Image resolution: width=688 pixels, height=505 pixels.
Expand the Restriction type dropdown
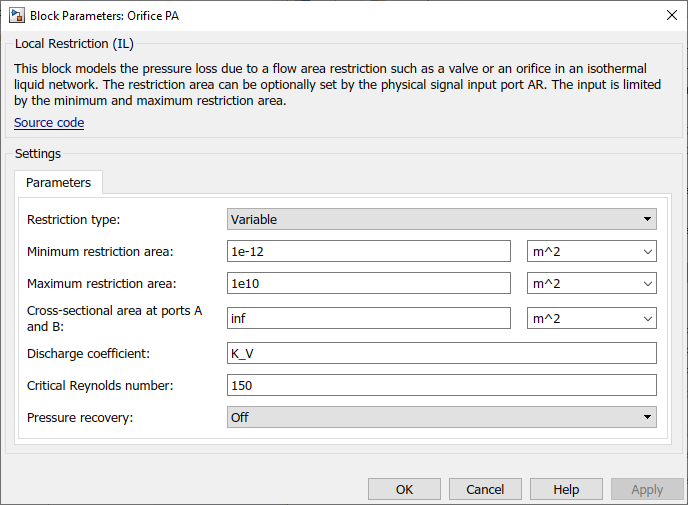(x=441, y=219)
